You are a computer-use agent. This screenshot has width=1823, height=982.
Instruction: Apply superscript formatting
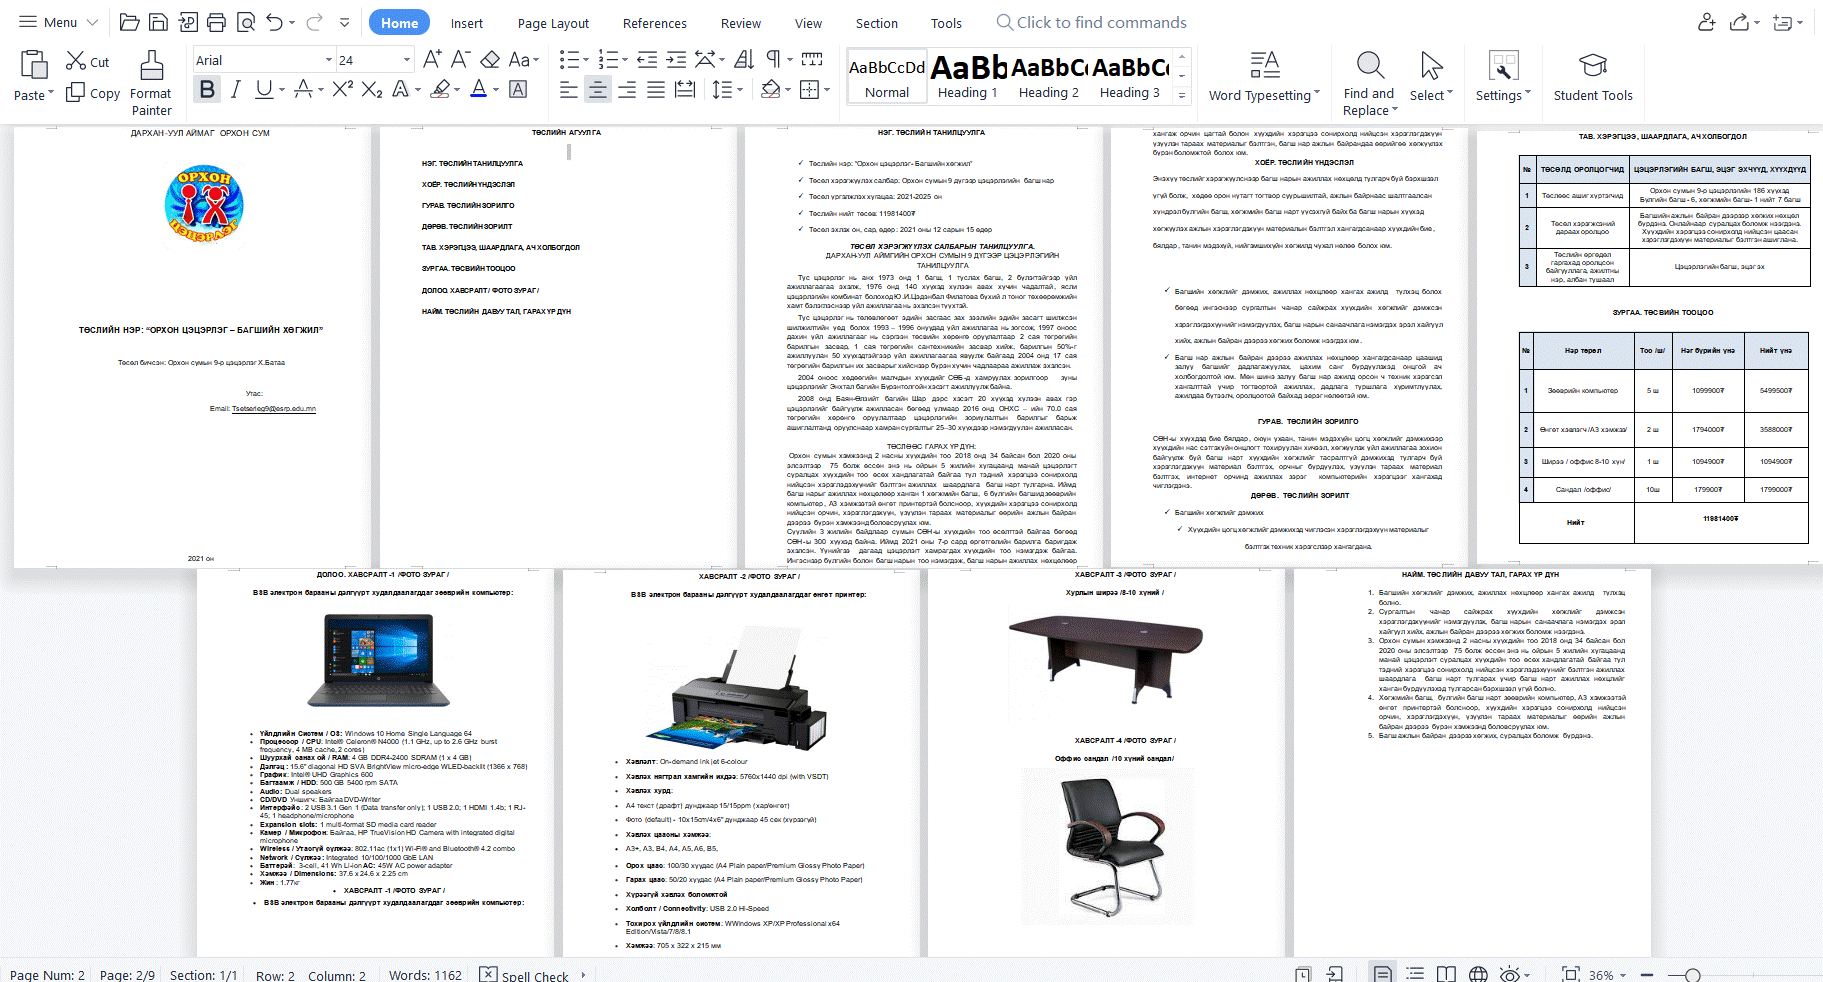[343, 89]
